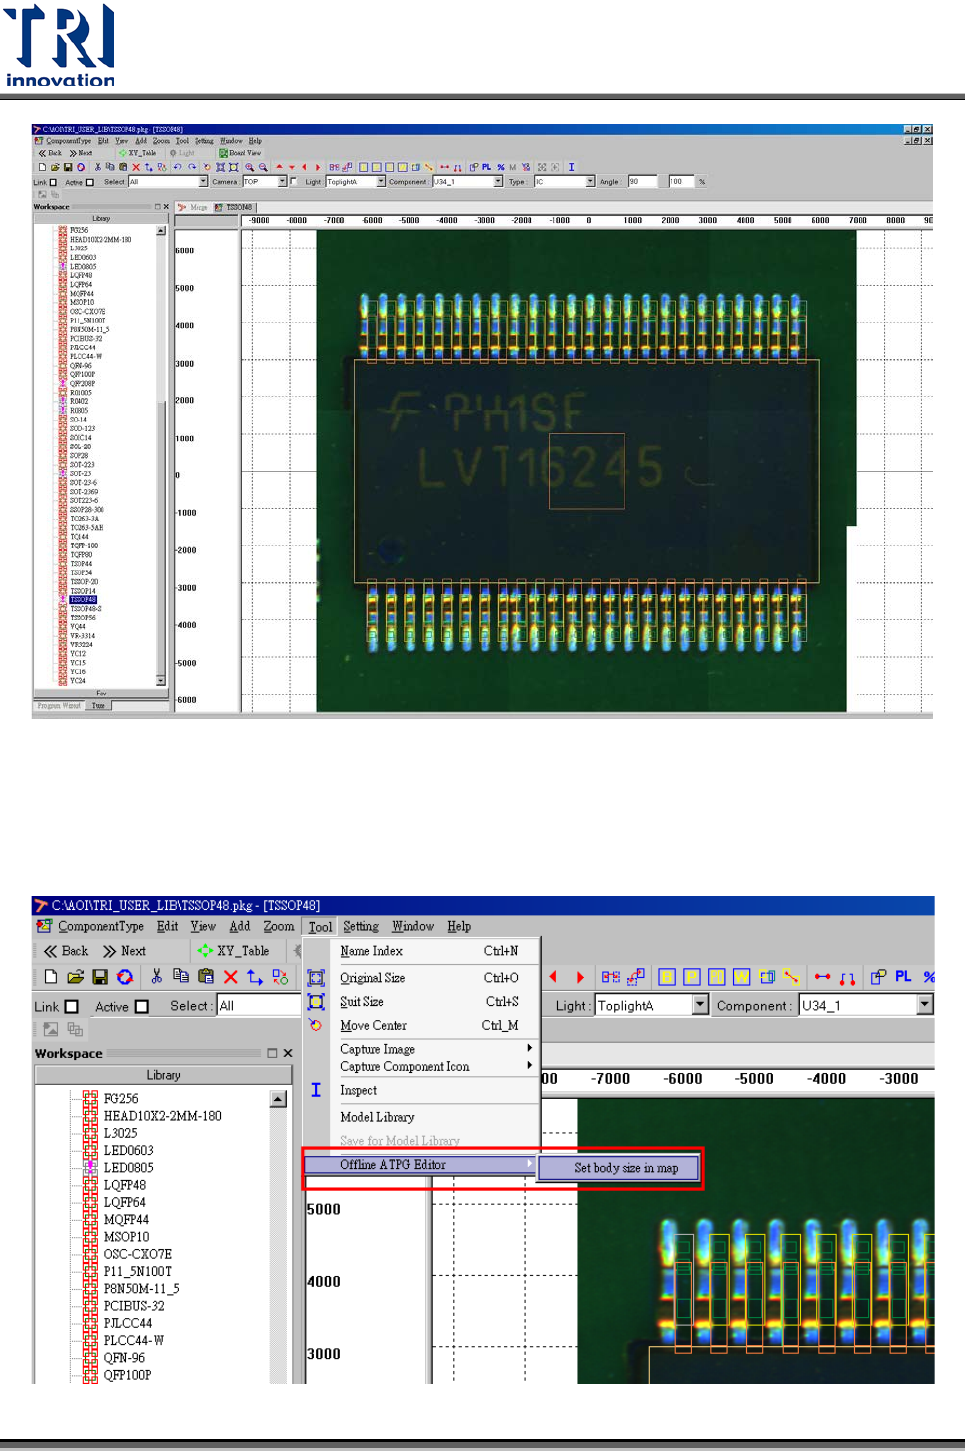Viewport: 965px width, 1451px height.
Task: Expand the Component U34_1 dropdown in lower window
Action: pyautogui.click(x=925, y=1005)
